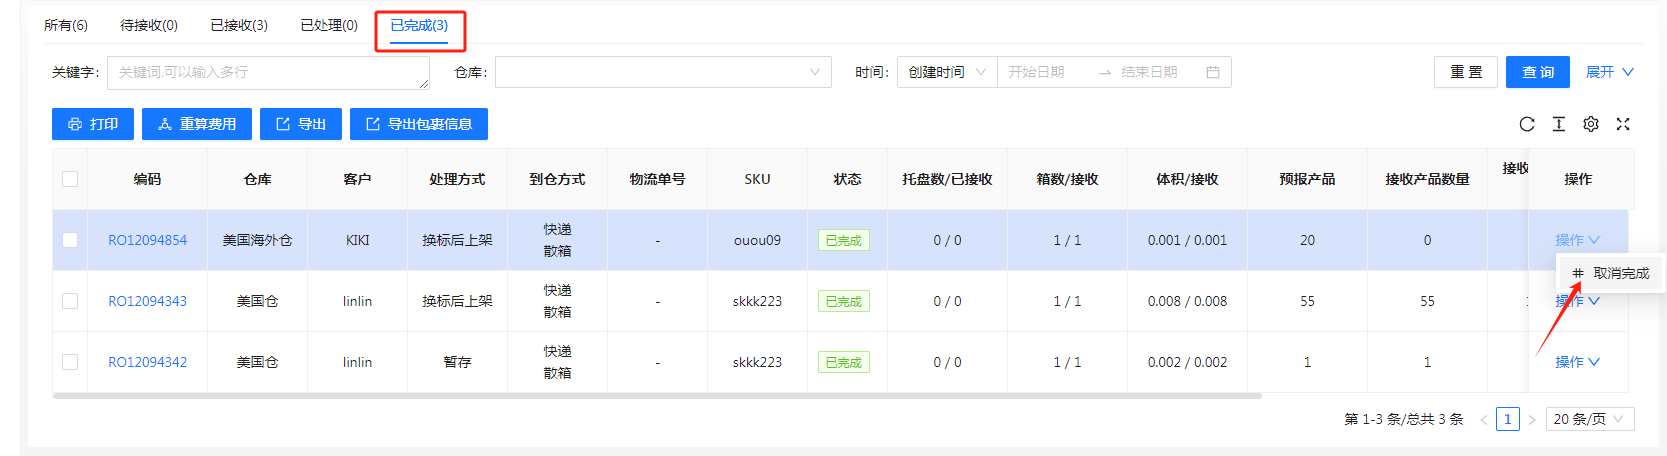Image resolution: width=1667 pixels, height=456 pixels.
Task: Toggle fullscreen table view icon
Action: point(1623,124)
